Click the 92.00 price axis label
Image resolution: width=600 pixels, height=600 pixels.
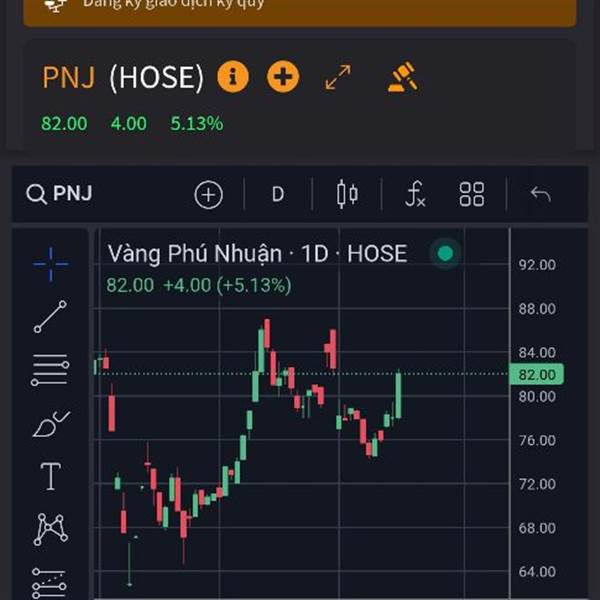(x=537, y=265)
